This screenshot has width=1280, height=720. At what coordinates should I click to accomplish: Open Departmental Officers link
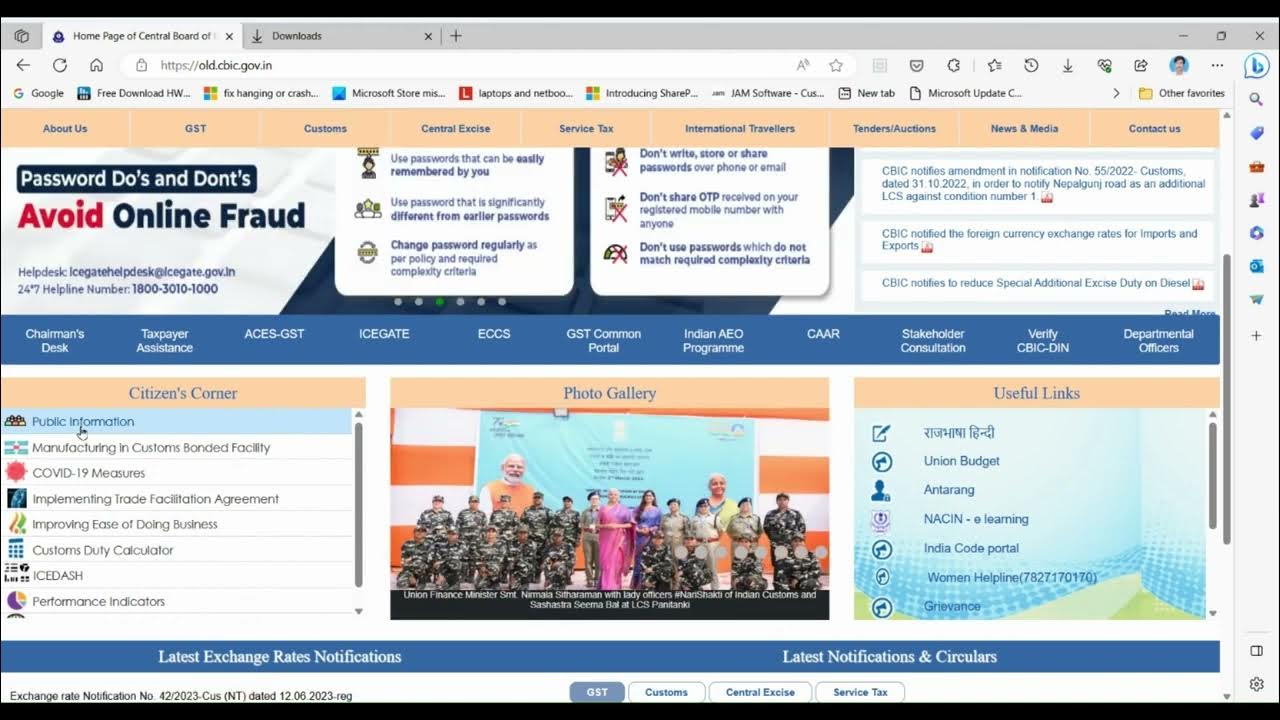1158,341
